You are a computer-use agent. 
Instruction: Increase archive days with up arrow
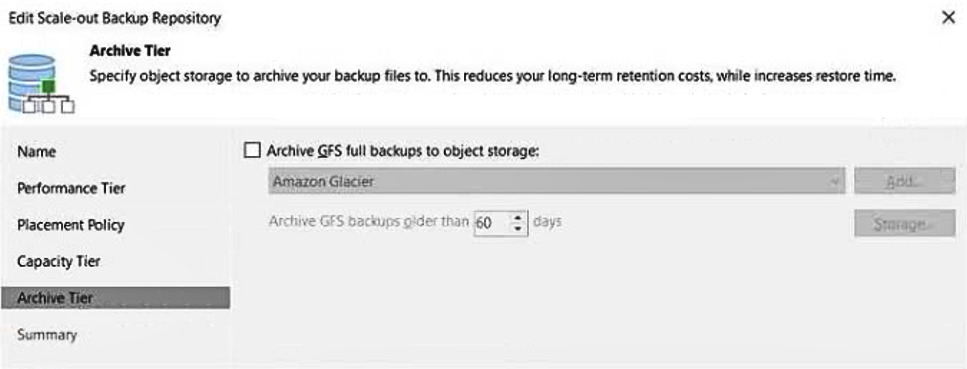click(x=518, y=217)
